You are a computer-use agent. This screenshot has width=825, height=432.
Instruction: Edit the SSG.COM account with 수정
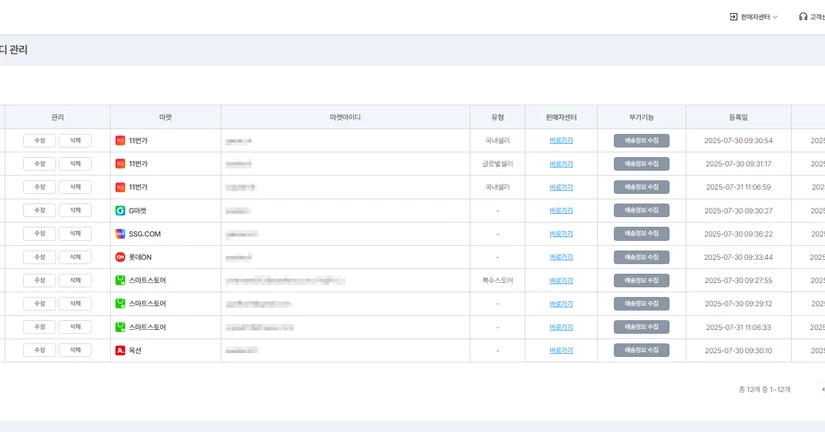[39, 234]
